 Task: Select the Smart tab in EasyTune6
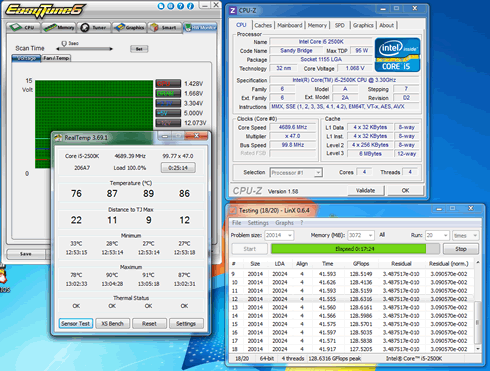[x=165, y=27]
